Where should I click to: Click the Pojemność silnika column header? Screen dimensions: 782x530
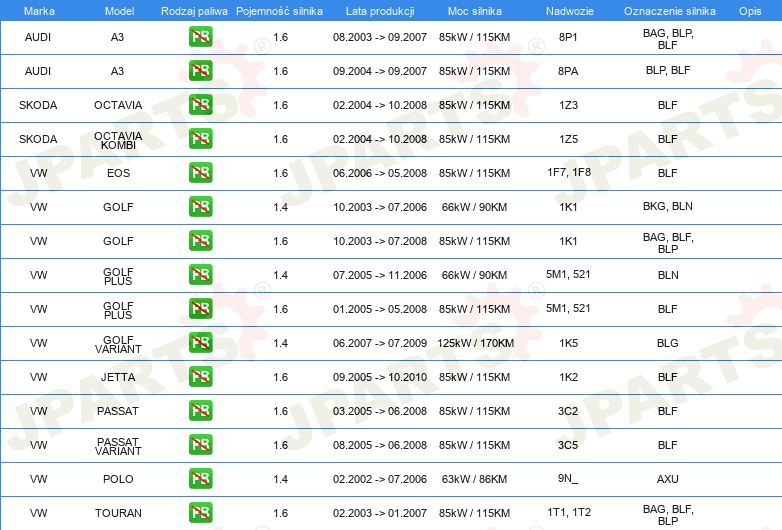(279, 11)
